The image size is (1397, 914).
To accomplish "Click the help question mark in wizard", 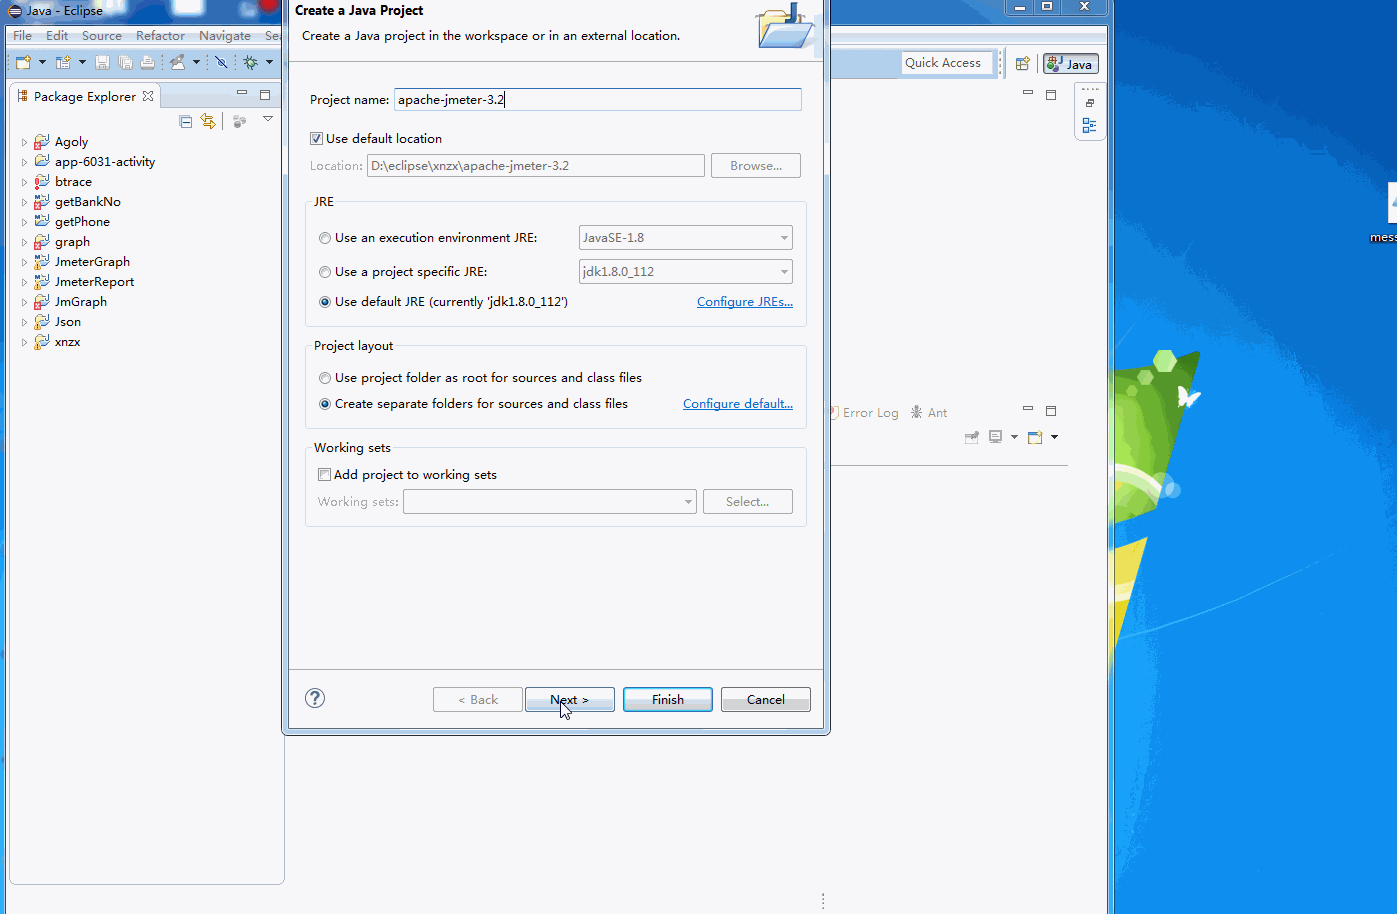I will coord(315,698).
